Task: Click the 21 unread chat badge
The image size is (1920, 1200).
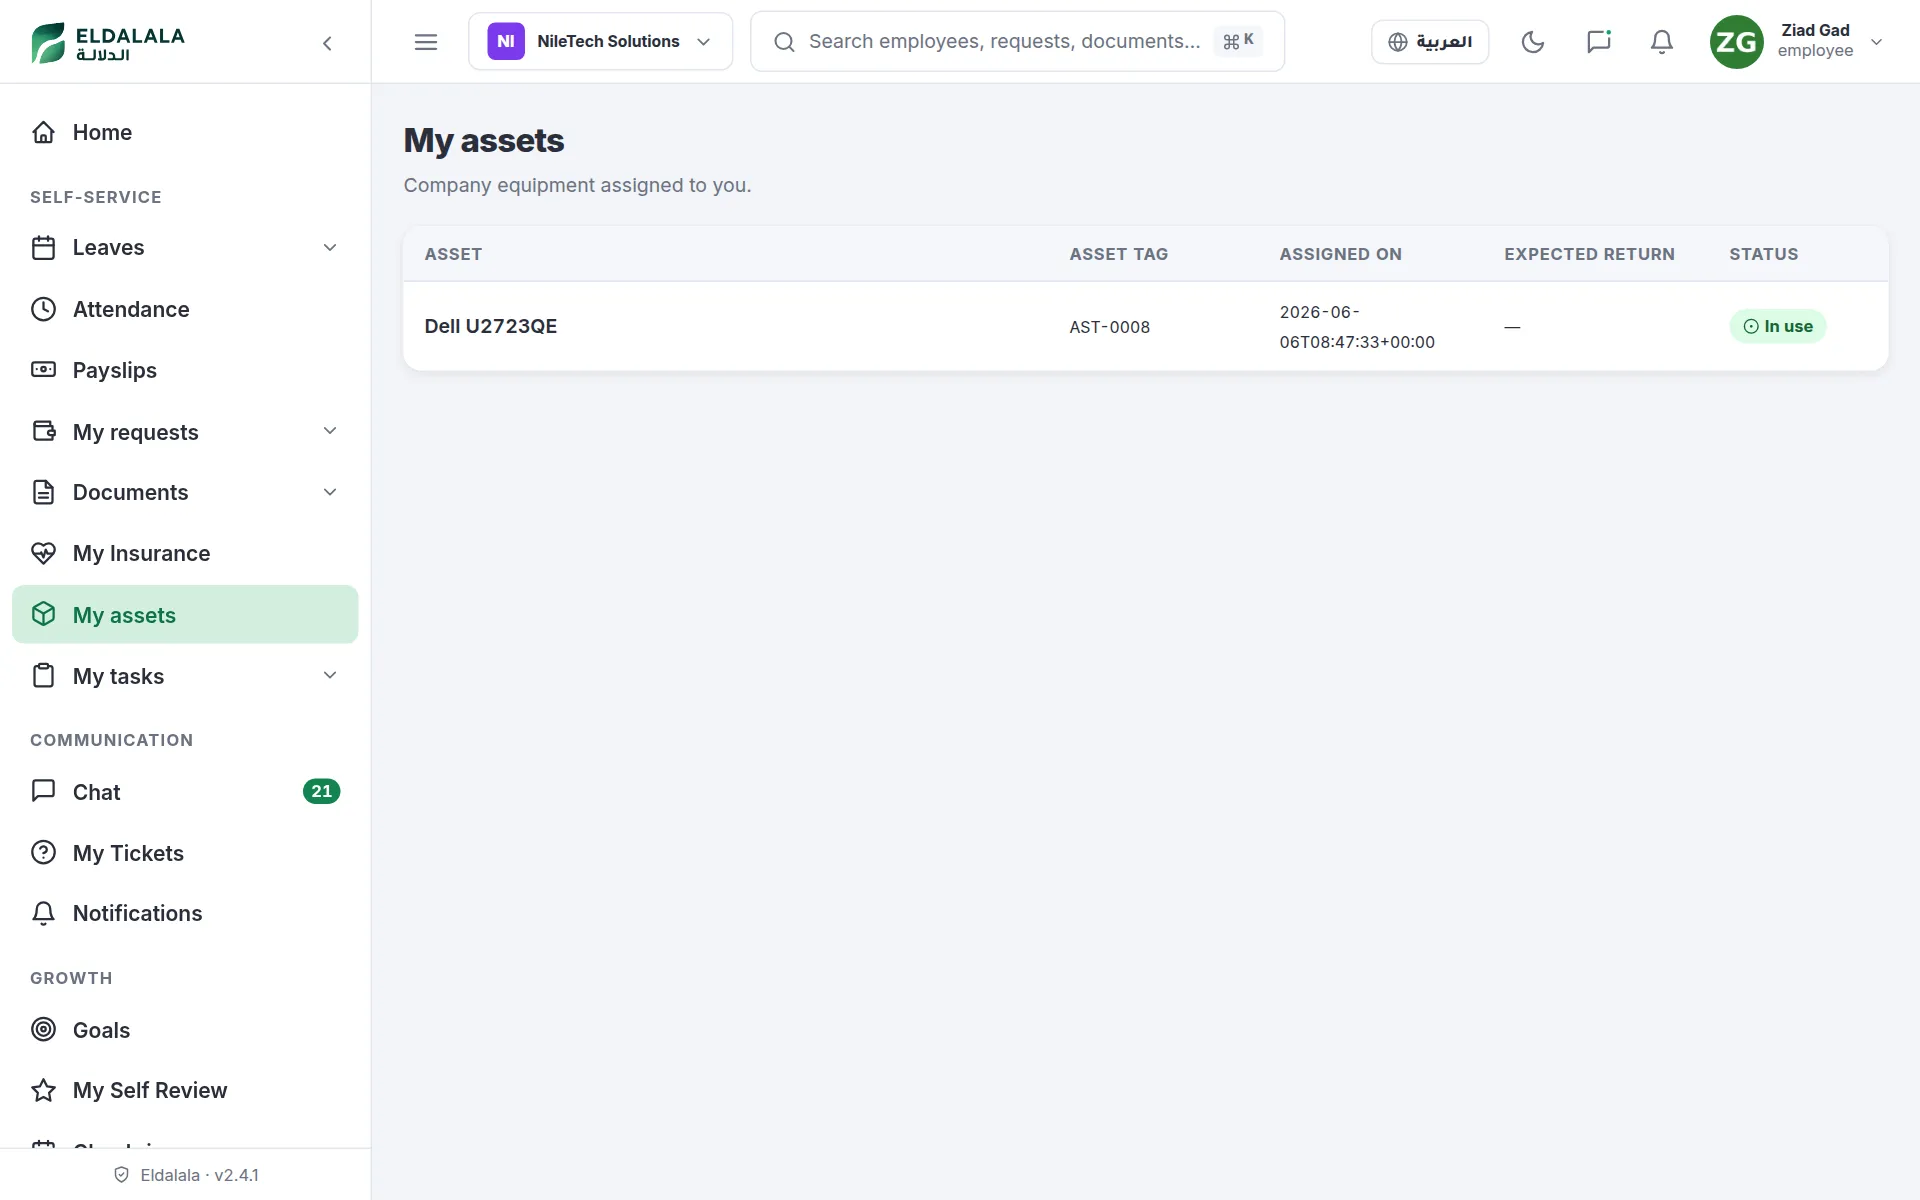Action: pos(321,791)
